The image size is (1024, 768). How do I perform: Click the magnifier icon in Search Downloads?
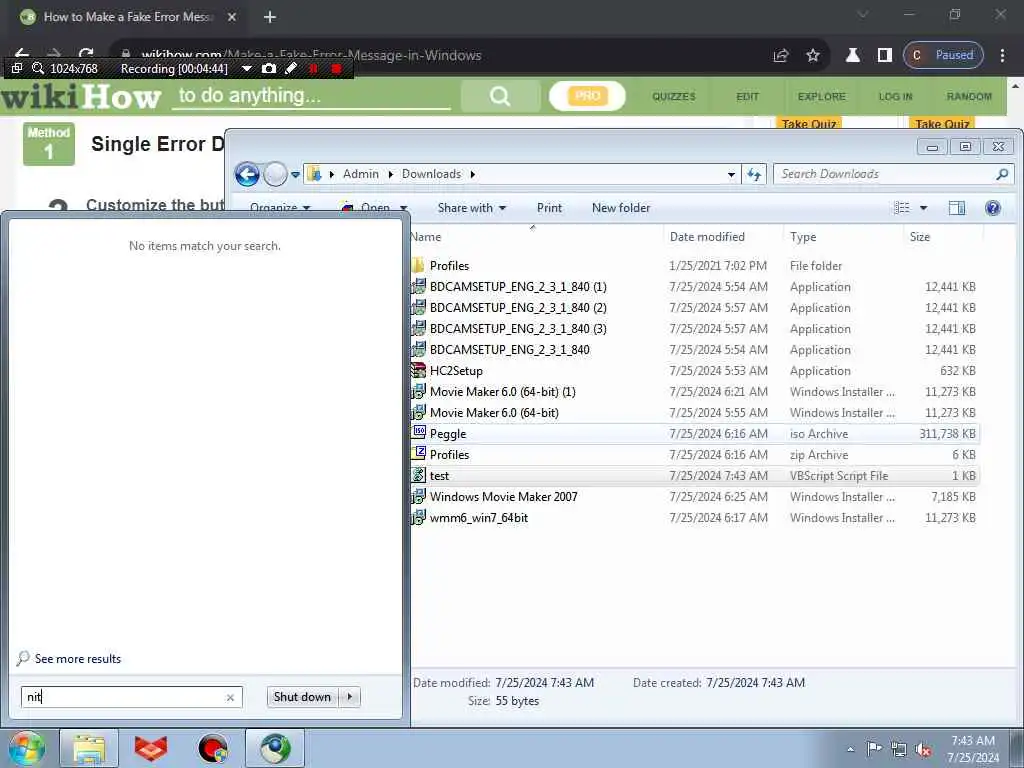[x=1002, y=174]
